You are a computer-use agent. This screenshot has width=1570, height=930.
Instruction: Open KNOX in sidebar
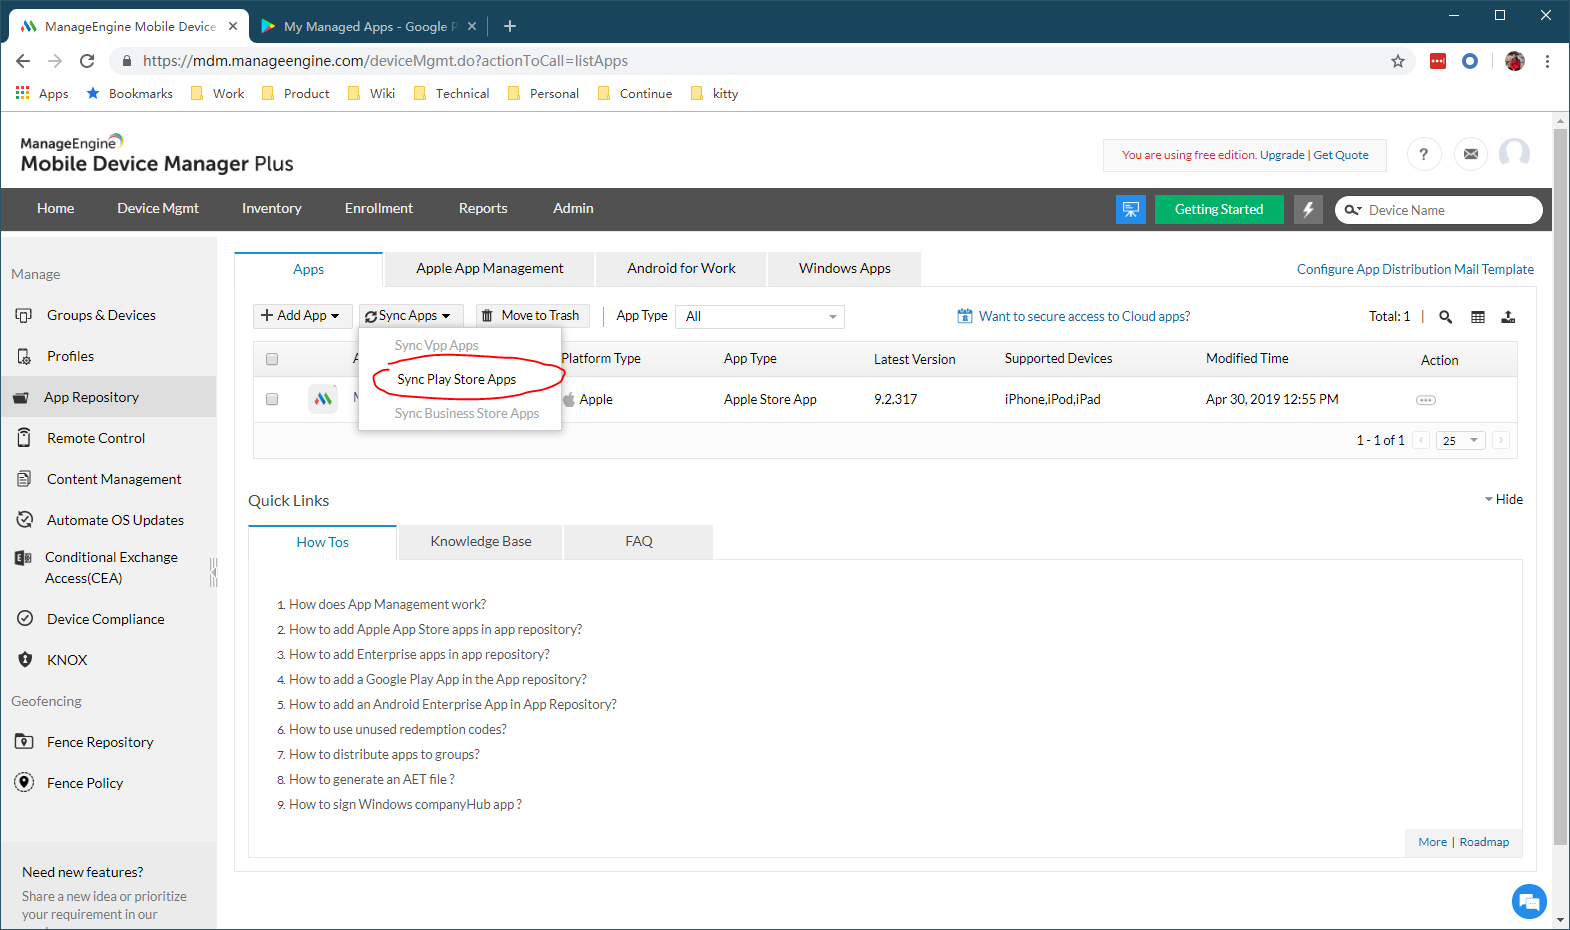67,660
